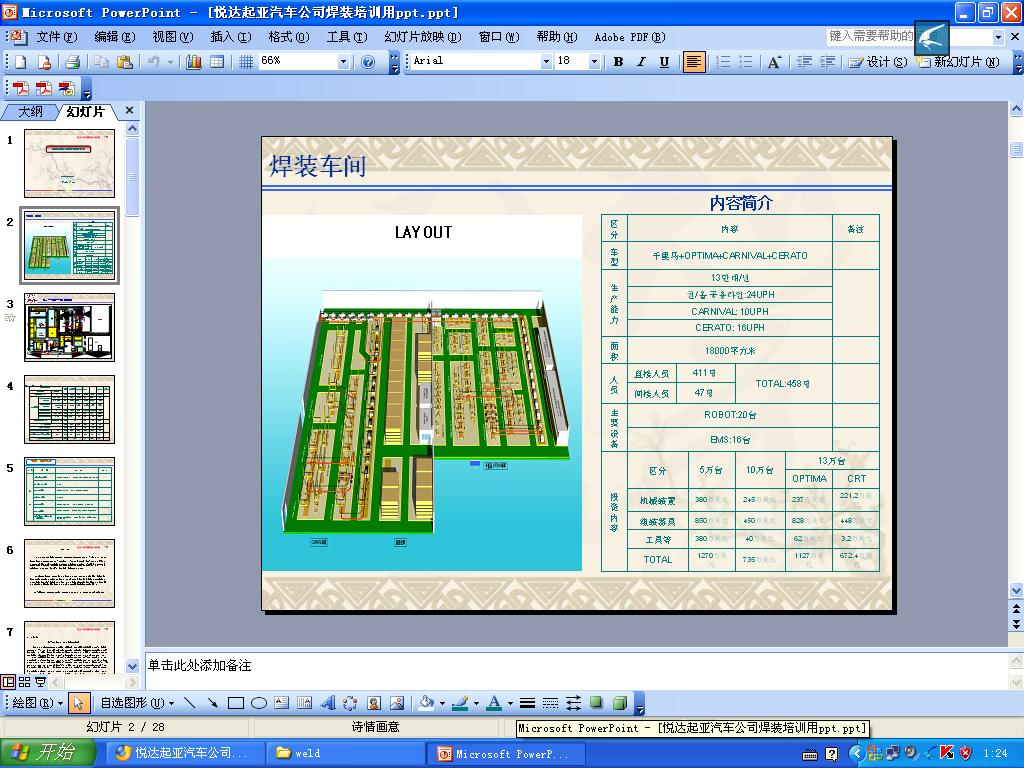Select the Arrow drawing tool

[x=212, y=703]
